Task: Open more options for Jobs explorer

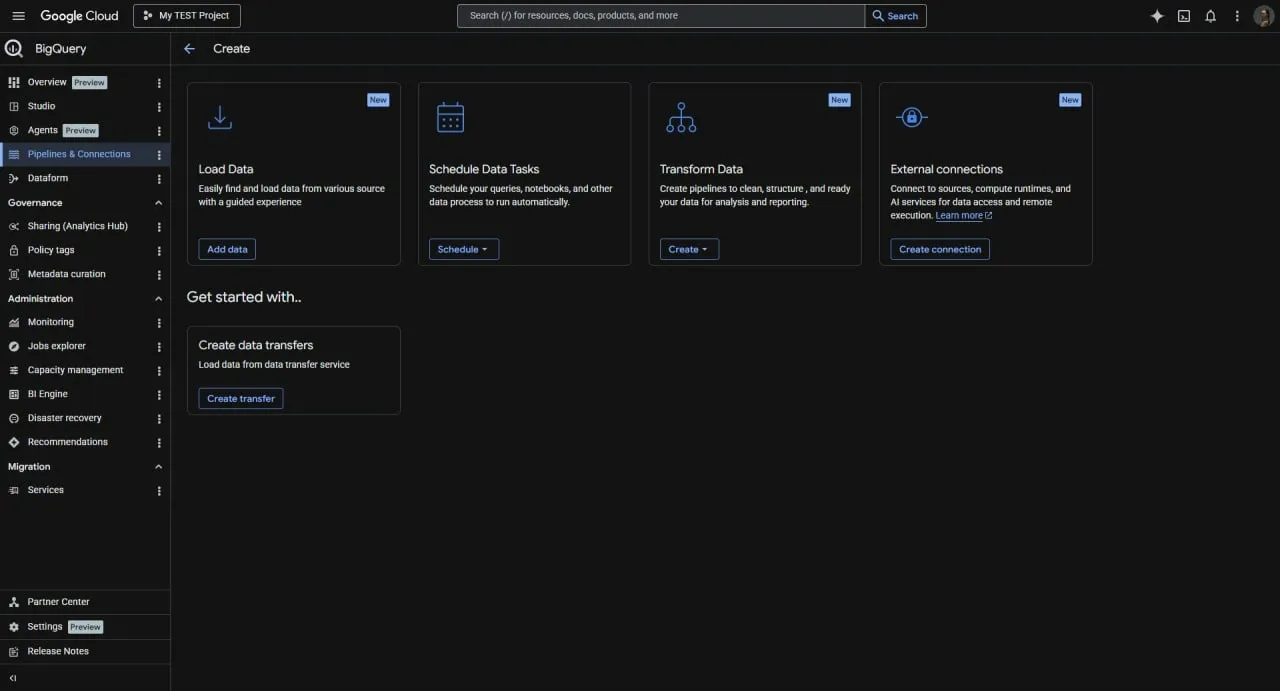Action: click(159, 347)
